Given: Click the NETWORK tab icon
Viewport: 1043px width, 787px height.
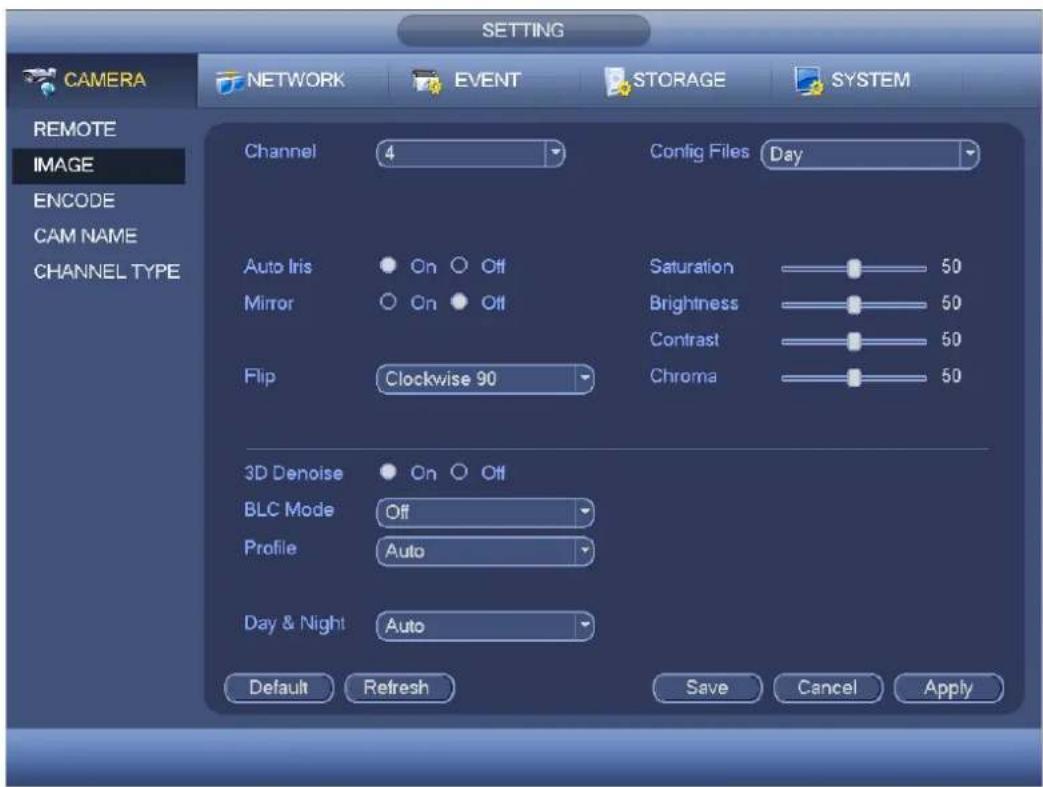Looking at the screenshot, I should click(x=229, y=82).
